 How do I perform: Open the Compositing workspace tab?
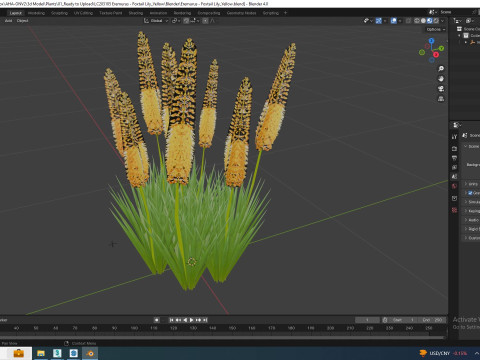209,13
